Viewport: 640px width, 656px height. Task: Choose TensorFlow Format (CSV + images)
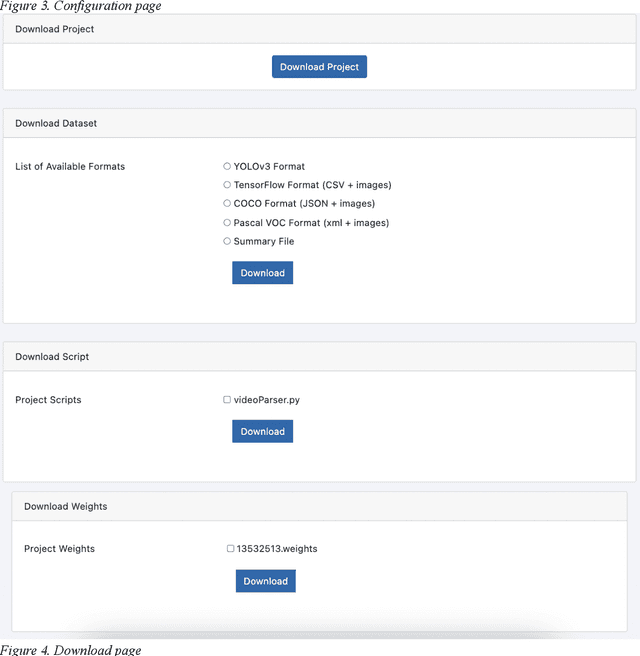click(227, 185)
